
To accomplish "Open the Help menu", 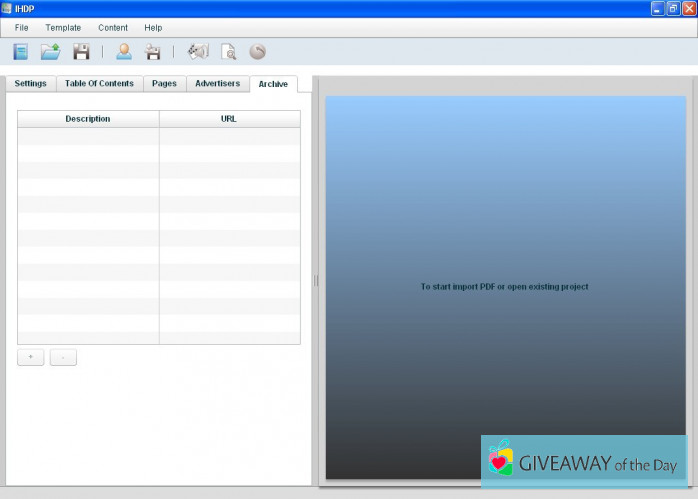I will pyautogui.click(x=153, y=28).
